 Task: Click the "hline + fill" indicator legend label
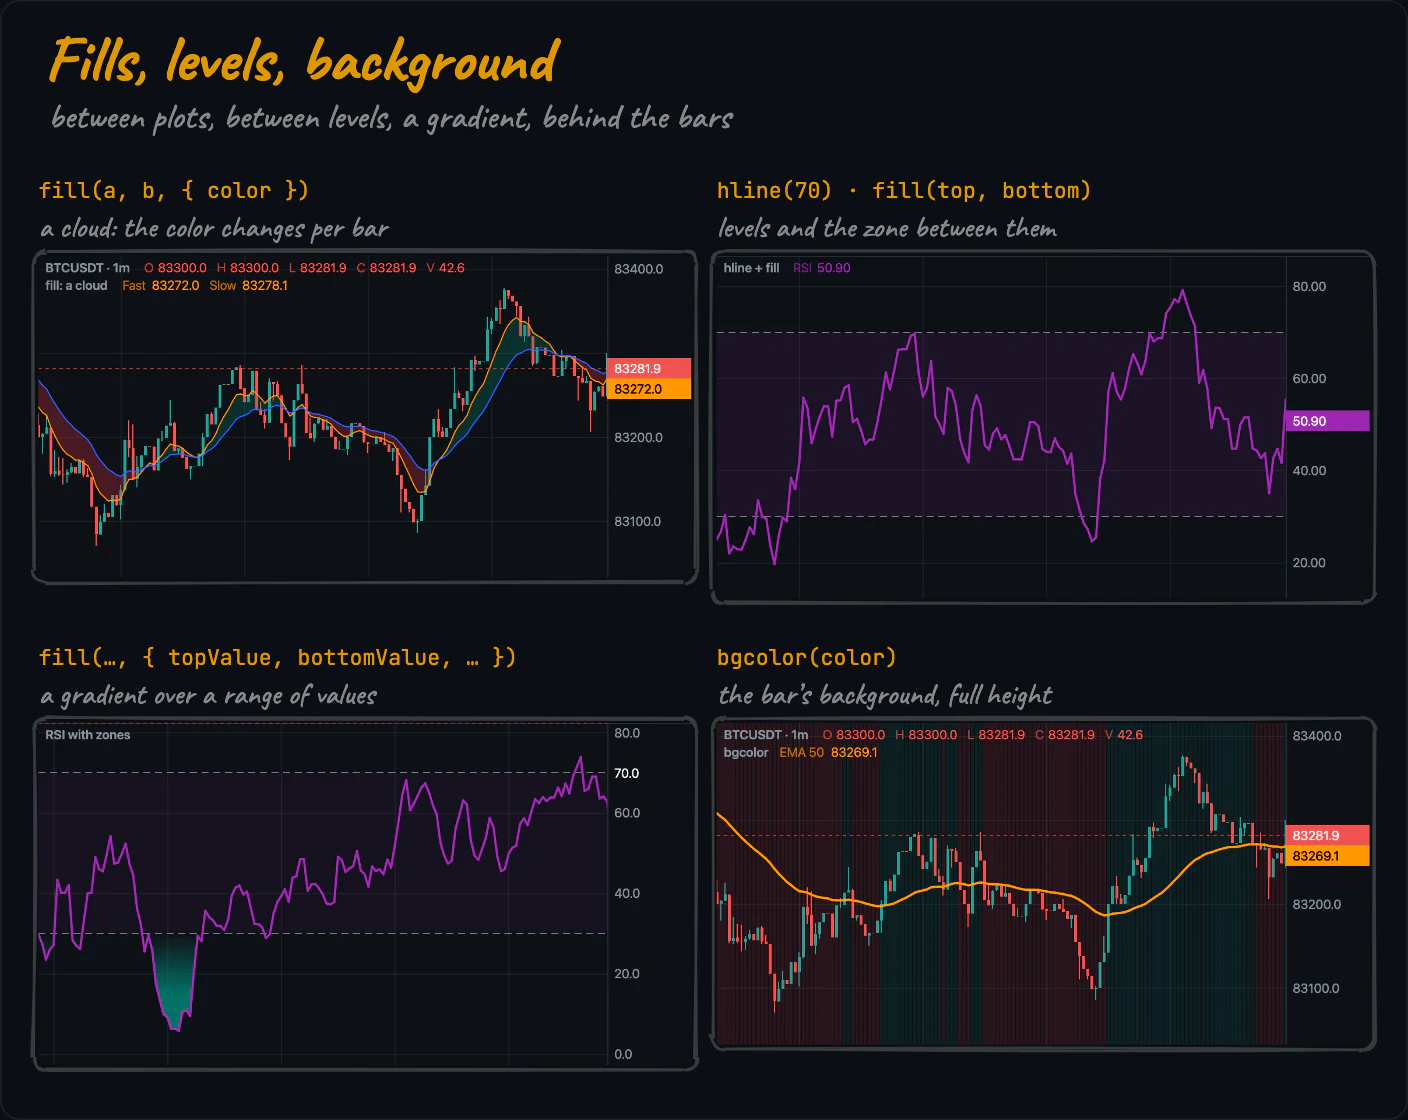(751, 268)
